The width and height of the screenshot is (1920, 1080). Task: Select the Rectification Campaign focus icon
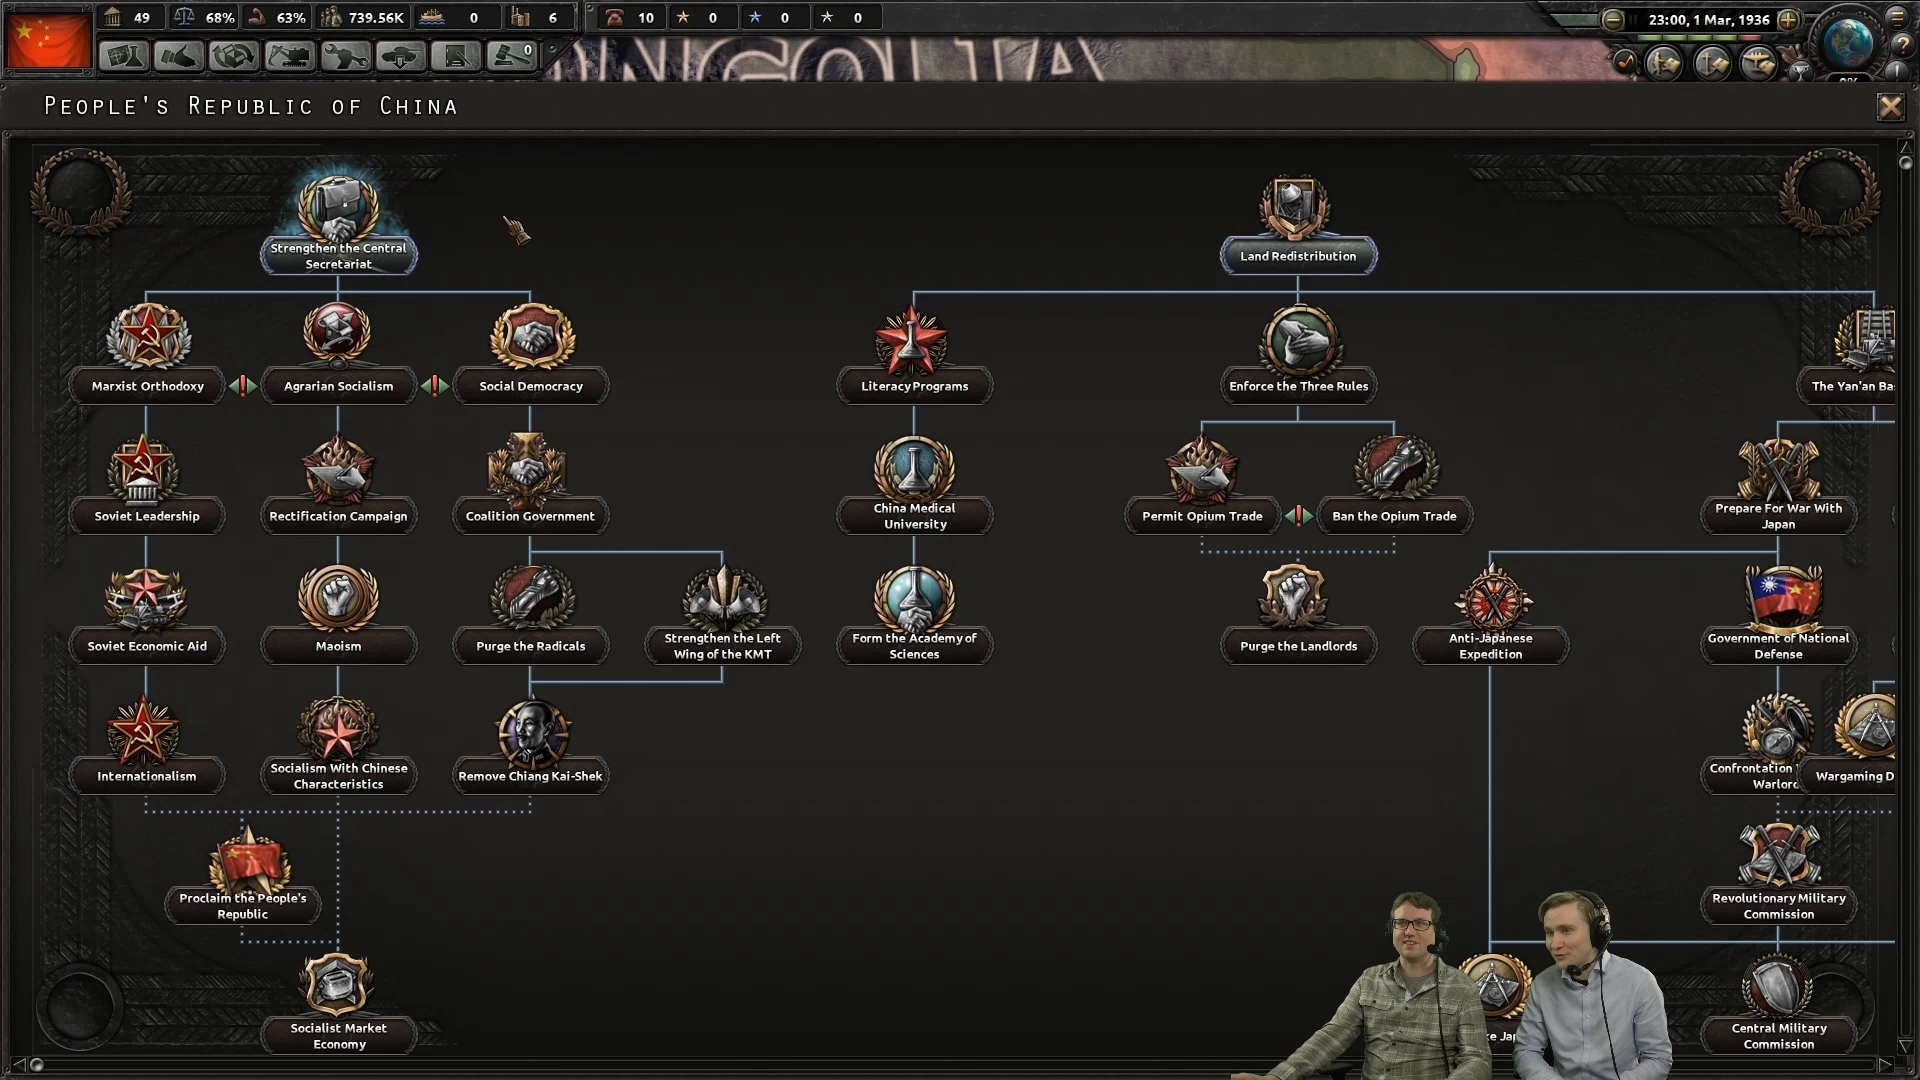[338, 468]
